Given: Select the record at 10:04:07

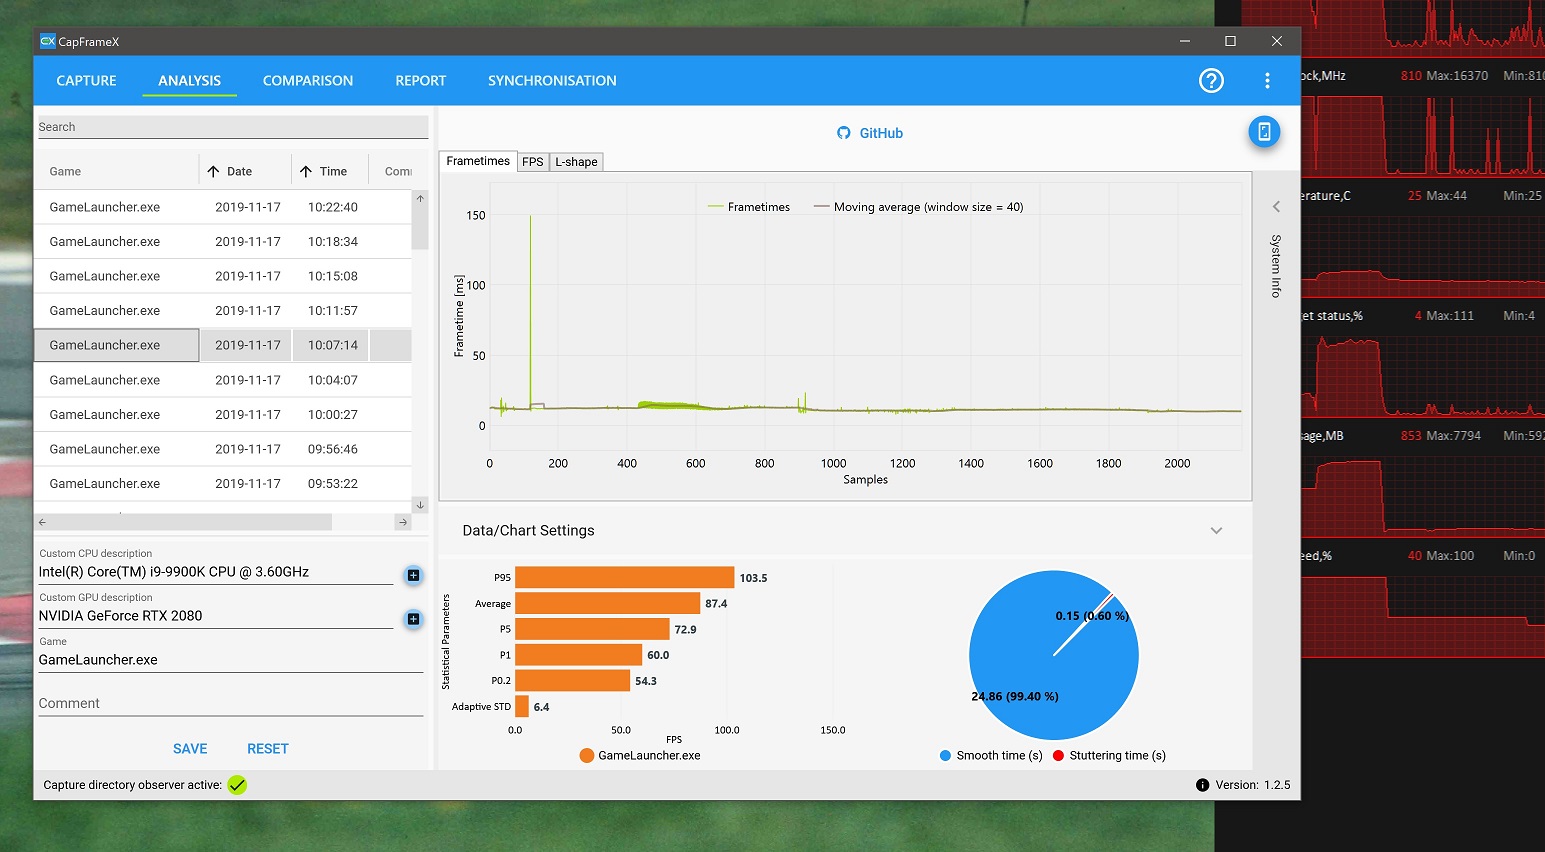Looking at the screenshot, I should tap(223, 380).
